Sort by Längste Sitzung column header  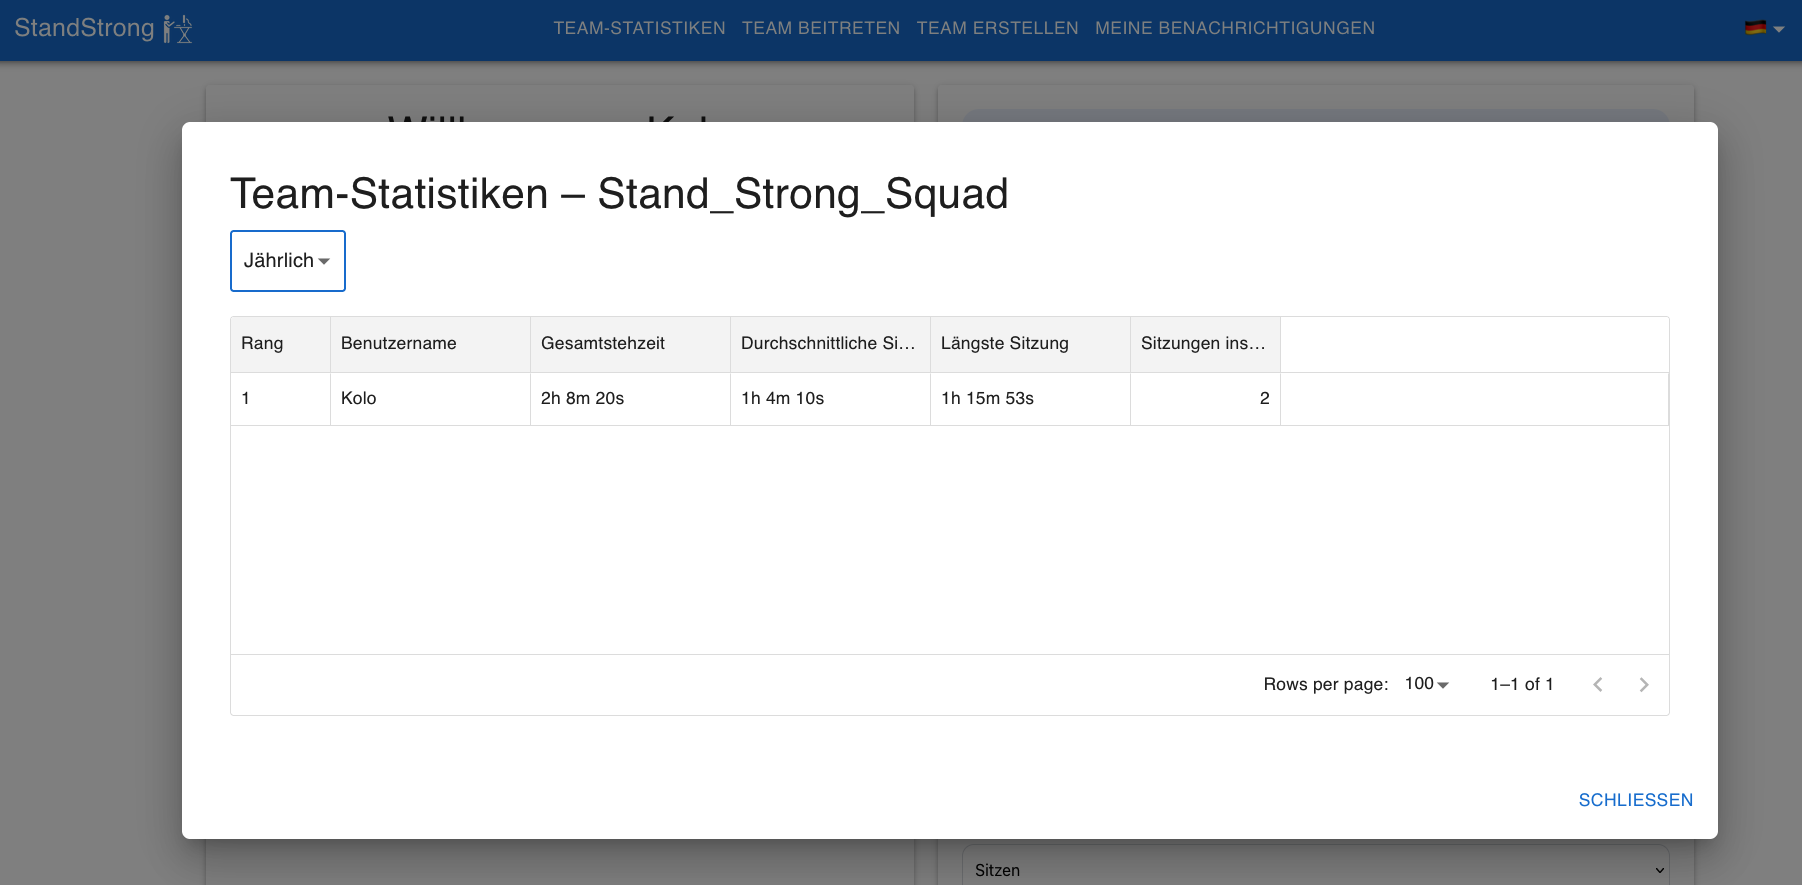[x=1031, y=344]
